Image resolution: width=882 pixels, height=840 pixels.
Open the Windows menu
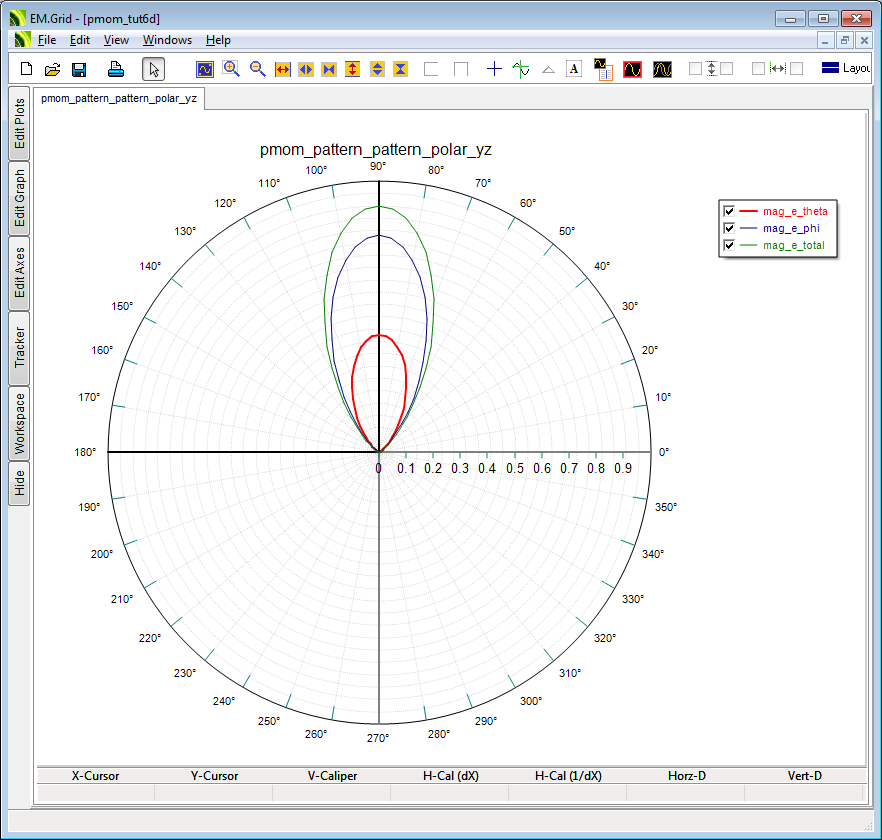pyautogui.click(x=167, y=40)
